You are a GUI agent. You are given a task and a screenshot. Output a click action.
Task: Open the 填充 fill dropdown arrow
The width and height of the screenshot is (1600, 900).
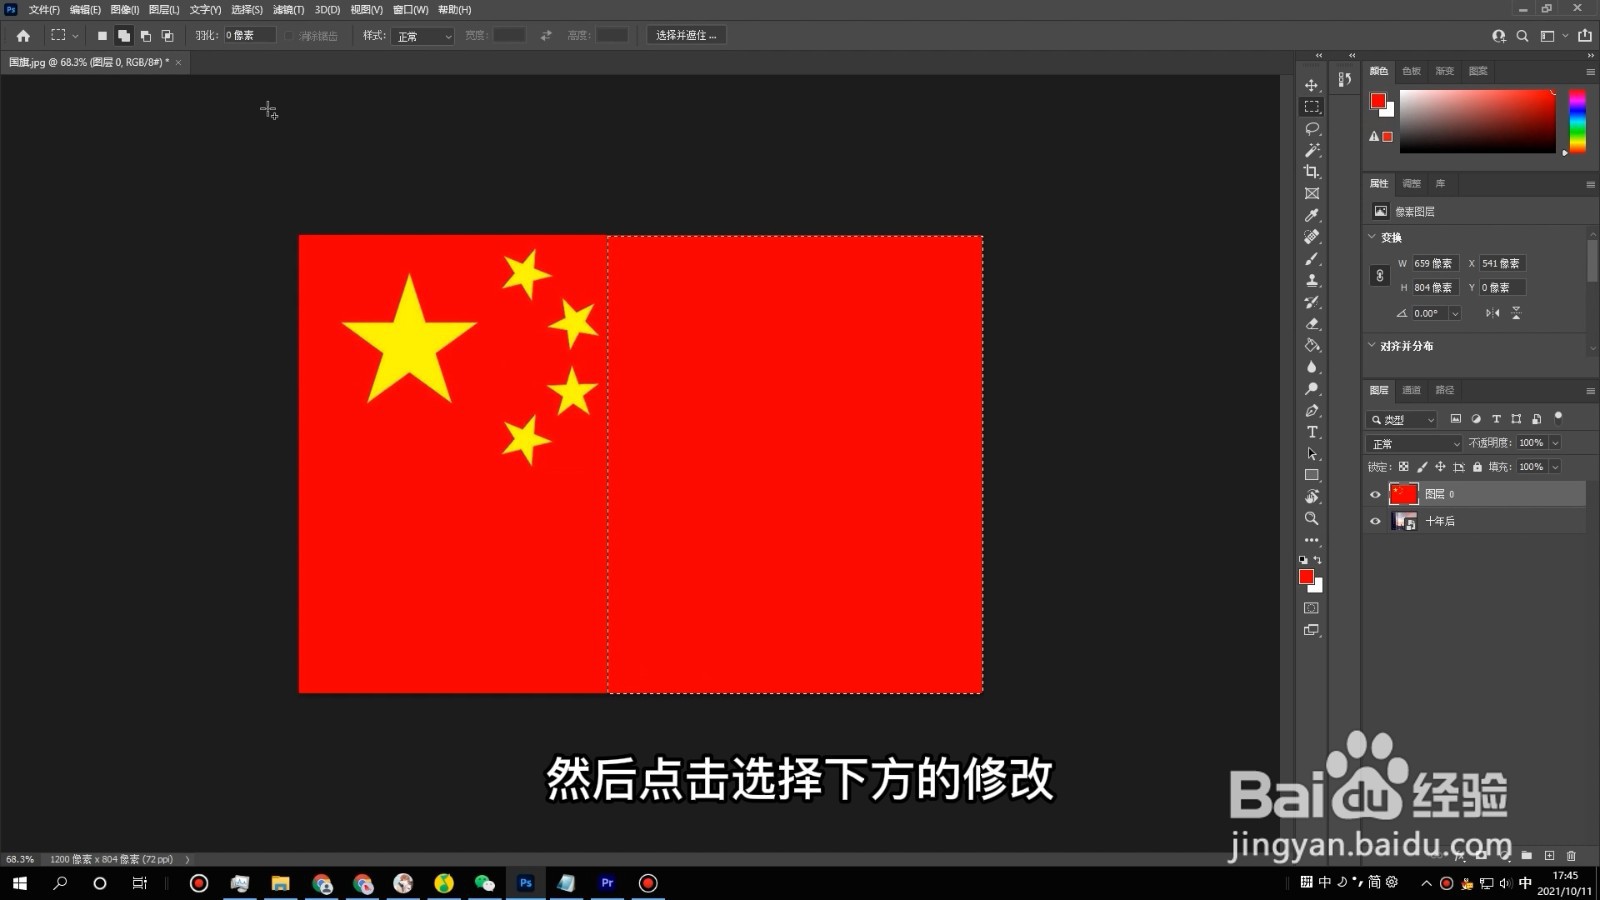click(1555, 467)
